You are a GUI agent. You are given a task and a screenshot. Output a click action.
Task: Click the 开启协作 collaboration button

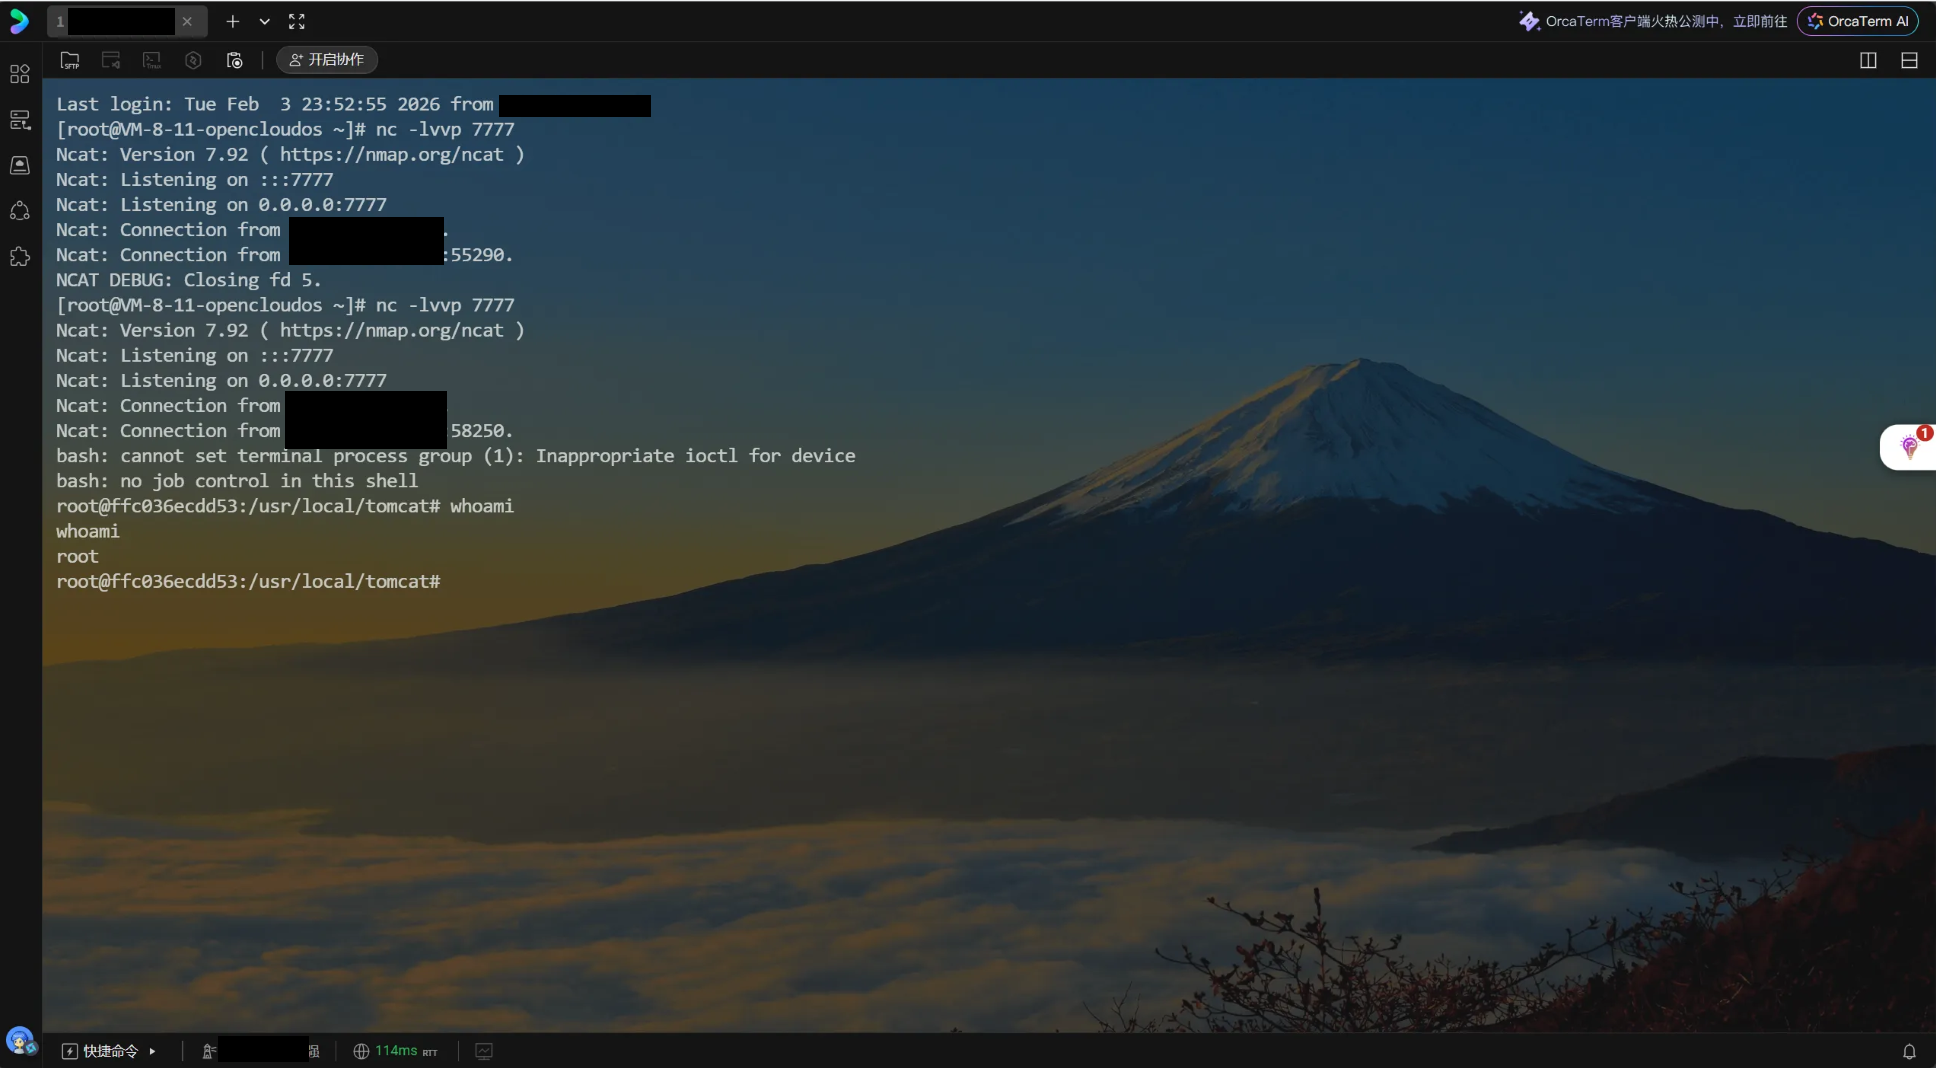327,60
